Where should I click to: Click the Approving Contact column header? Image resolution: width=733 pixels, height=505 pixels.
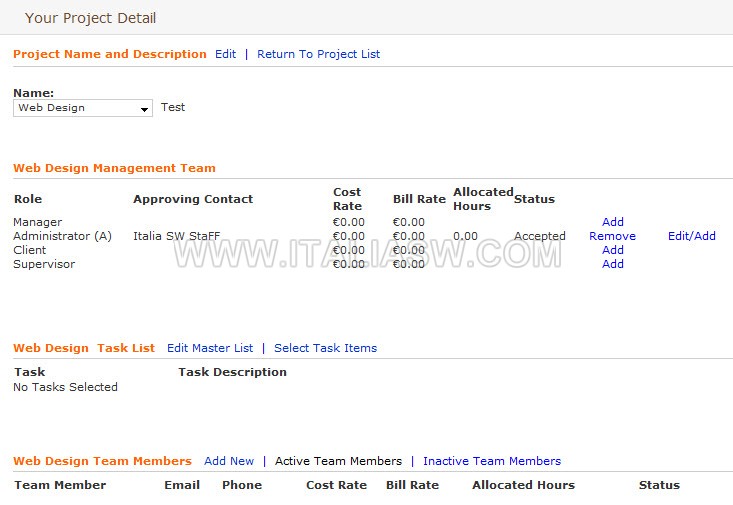tap(193, 199)
